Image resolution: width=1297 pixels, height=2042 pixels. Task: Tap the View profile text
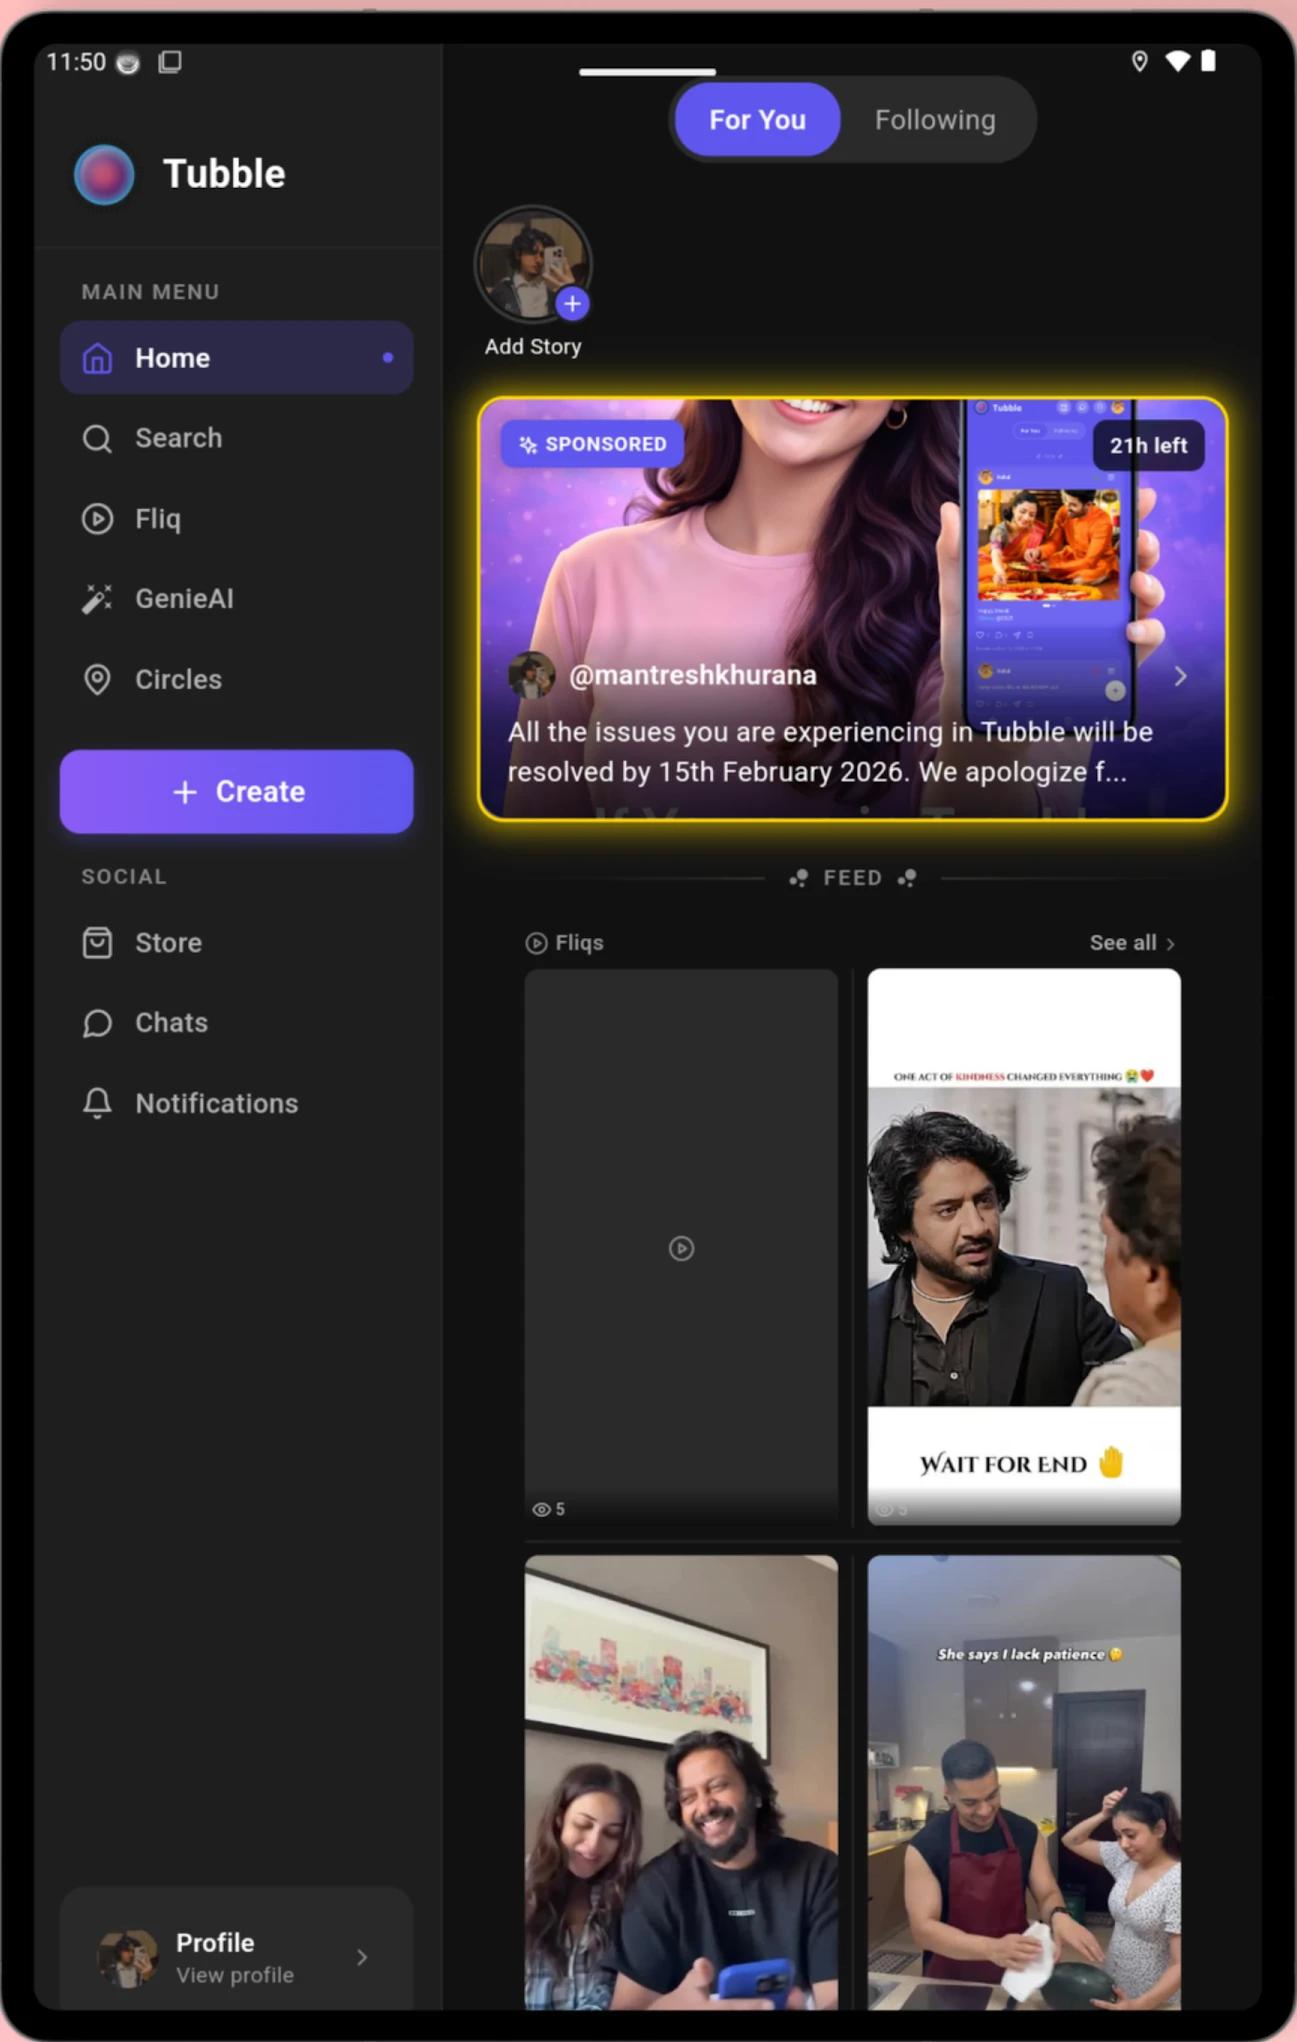(x=235, y=1975)
